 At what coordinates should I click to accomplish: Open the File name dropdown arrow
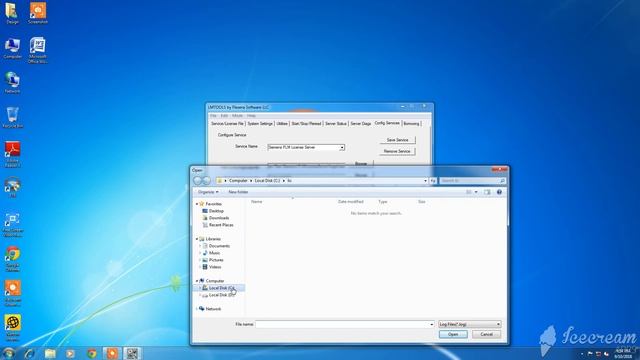(431, 324)
